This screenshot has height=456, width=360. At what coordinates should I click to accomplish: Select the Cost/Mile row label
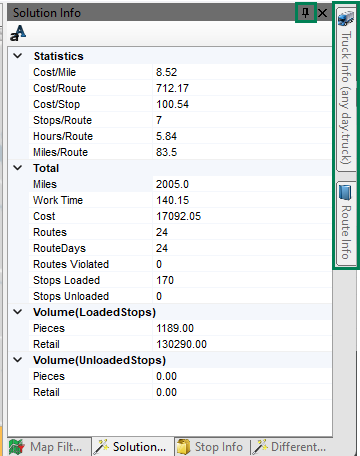[x=54, y=72]
